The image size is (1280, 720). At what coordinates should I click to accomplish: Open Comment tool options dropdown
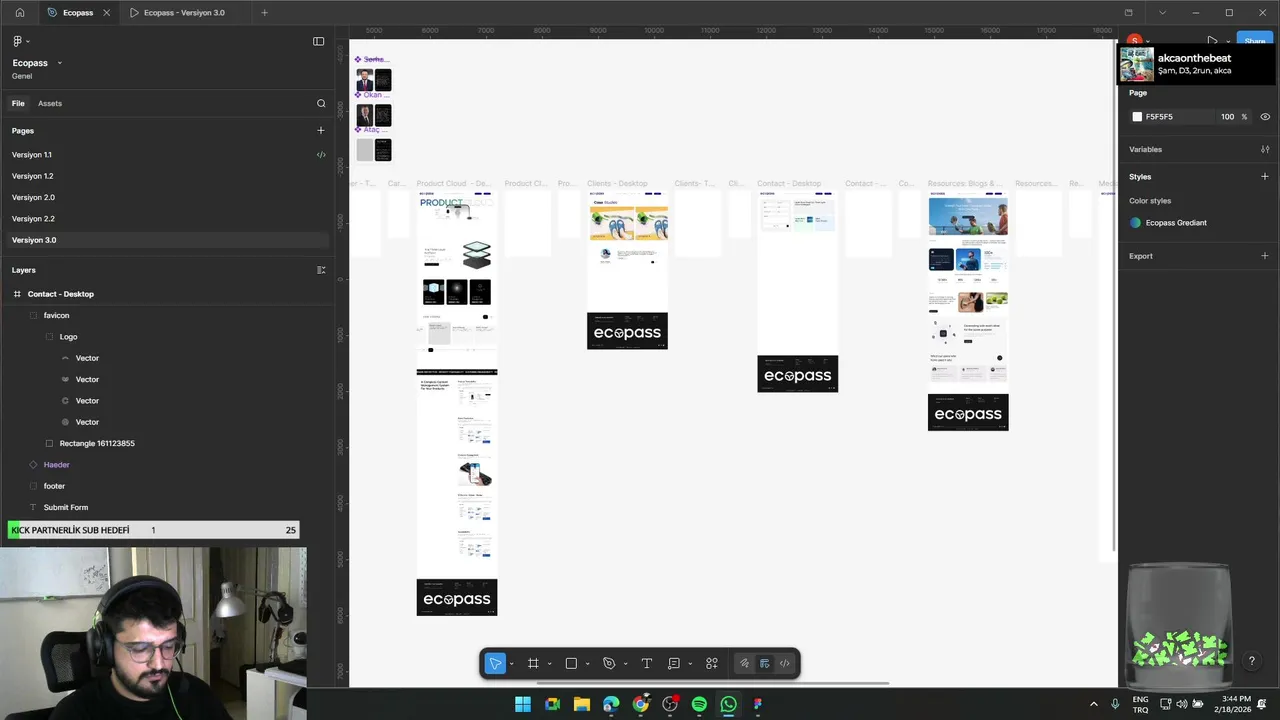tap(690, 664)
